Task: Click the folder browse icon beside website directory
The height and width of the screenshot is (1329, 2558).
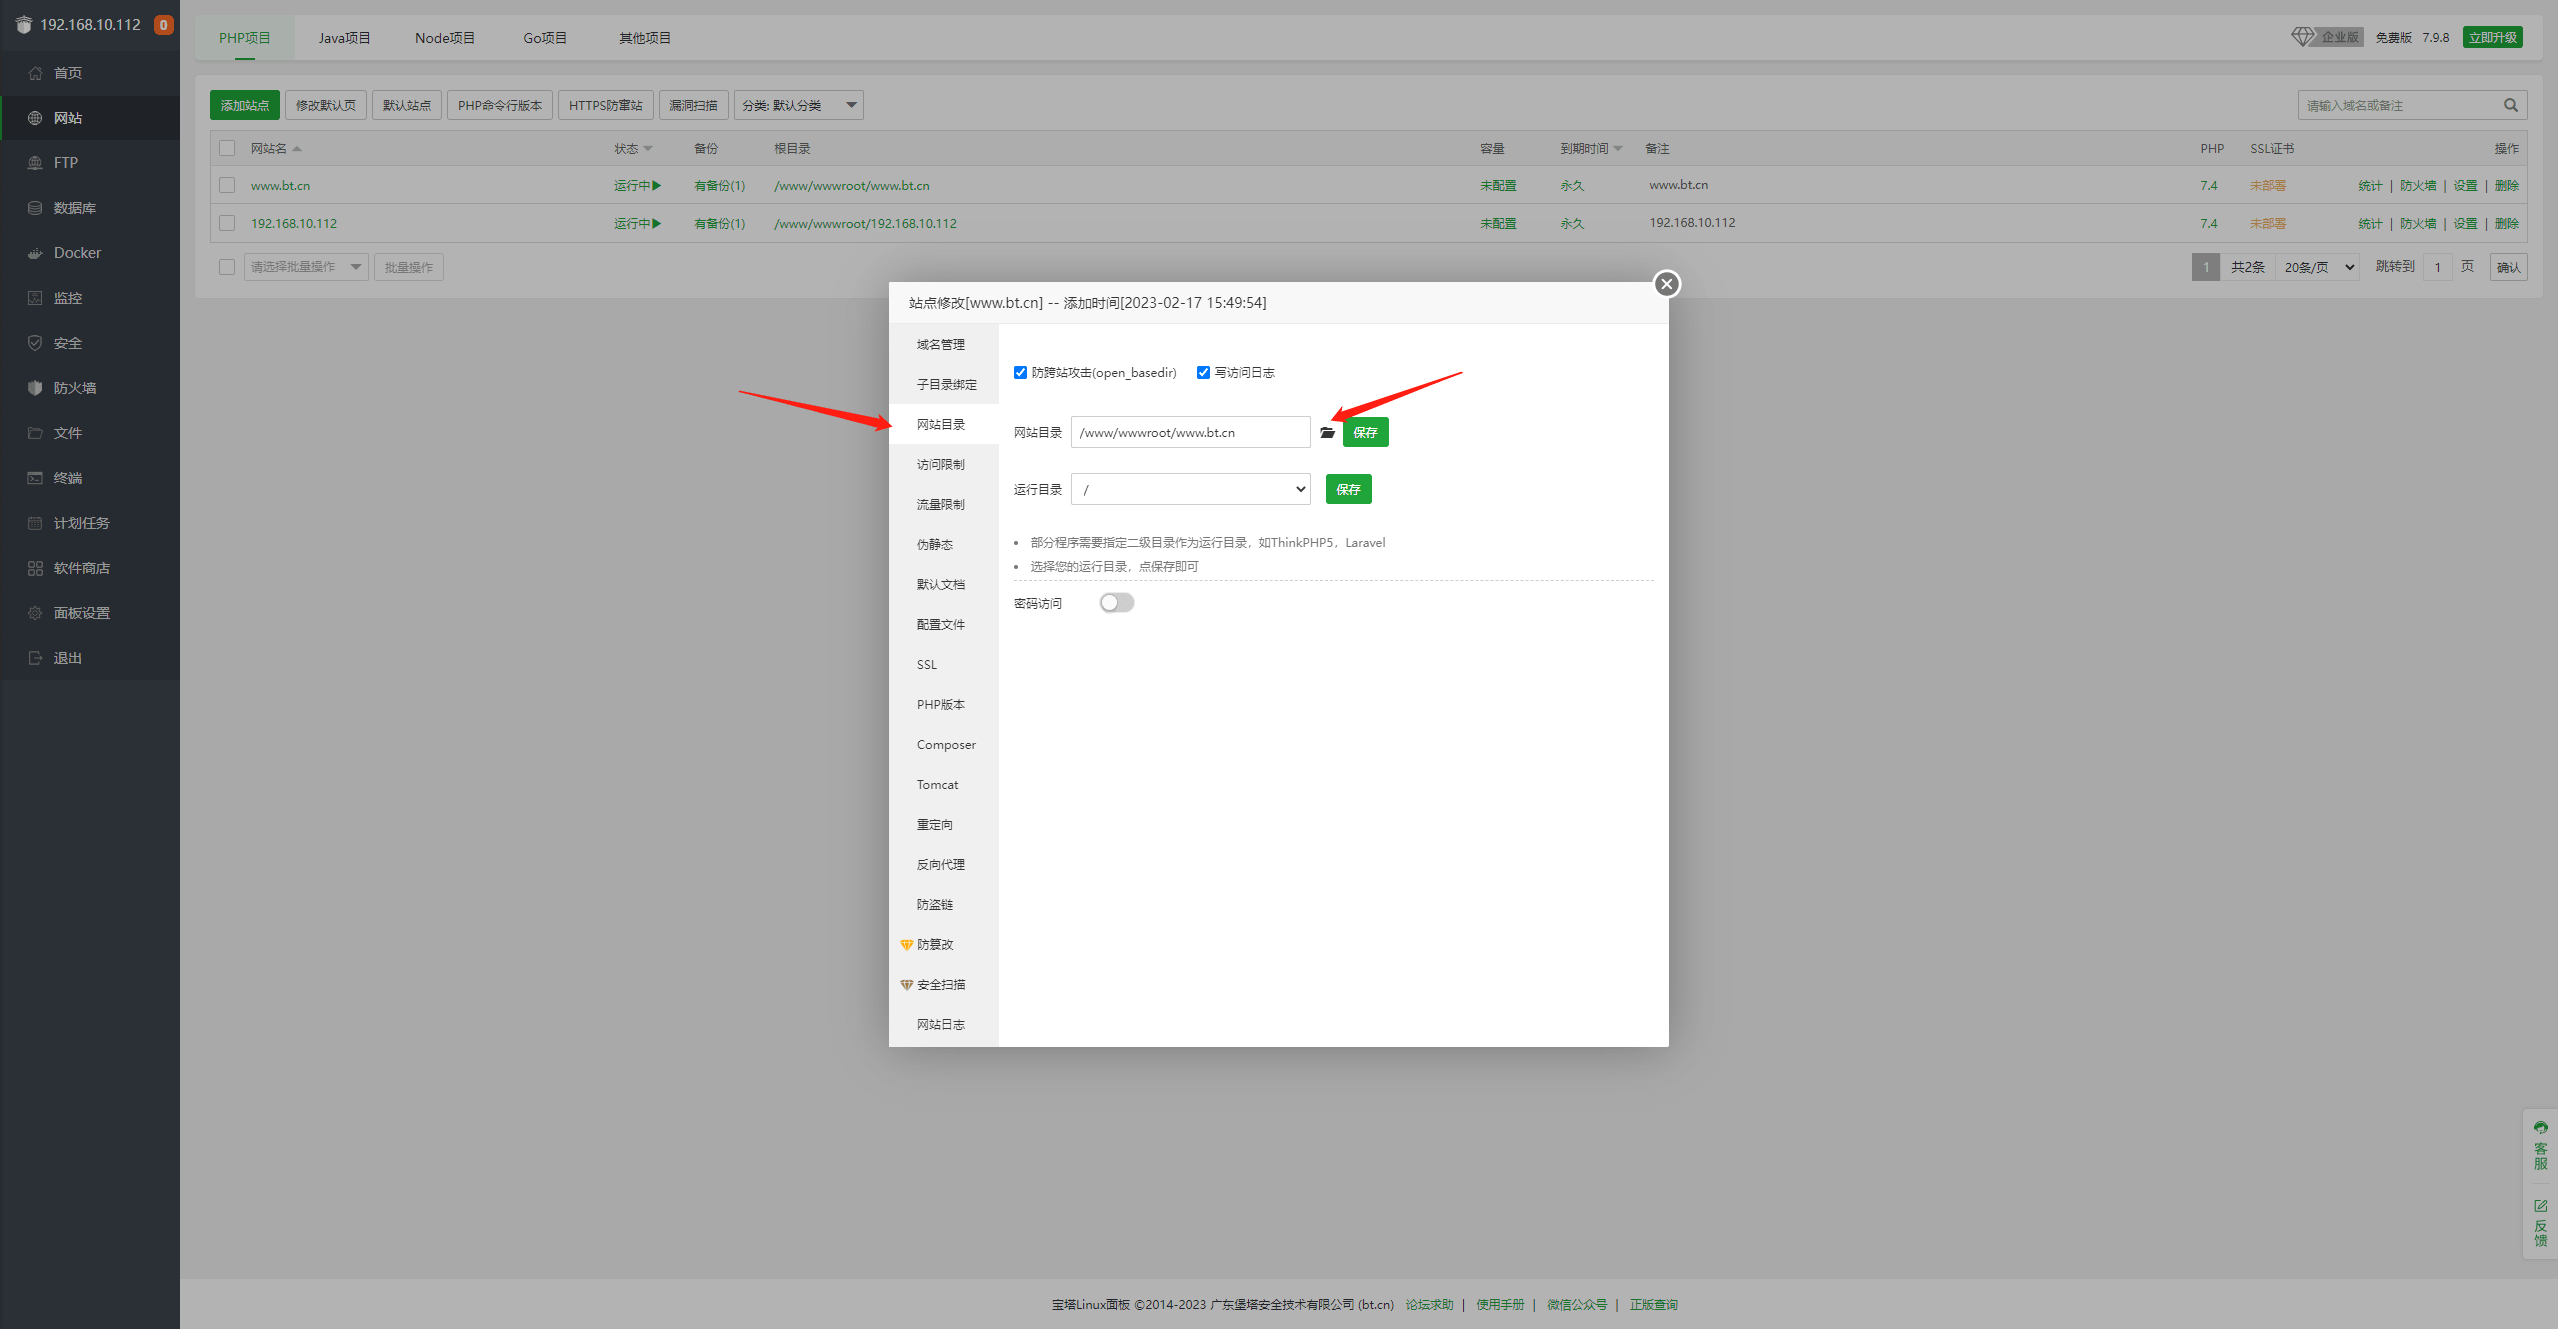Action: (1327, 433)
